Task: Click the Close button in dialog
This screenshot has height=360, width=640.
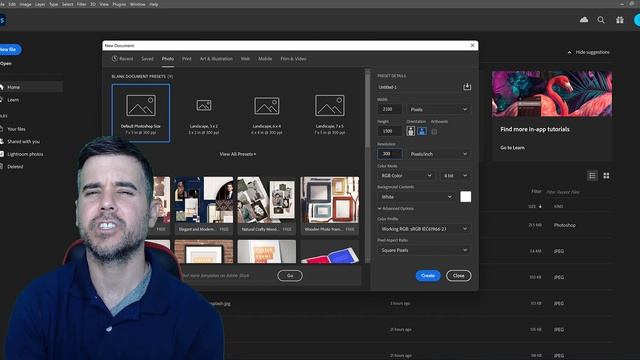Action: click(458, 276)
